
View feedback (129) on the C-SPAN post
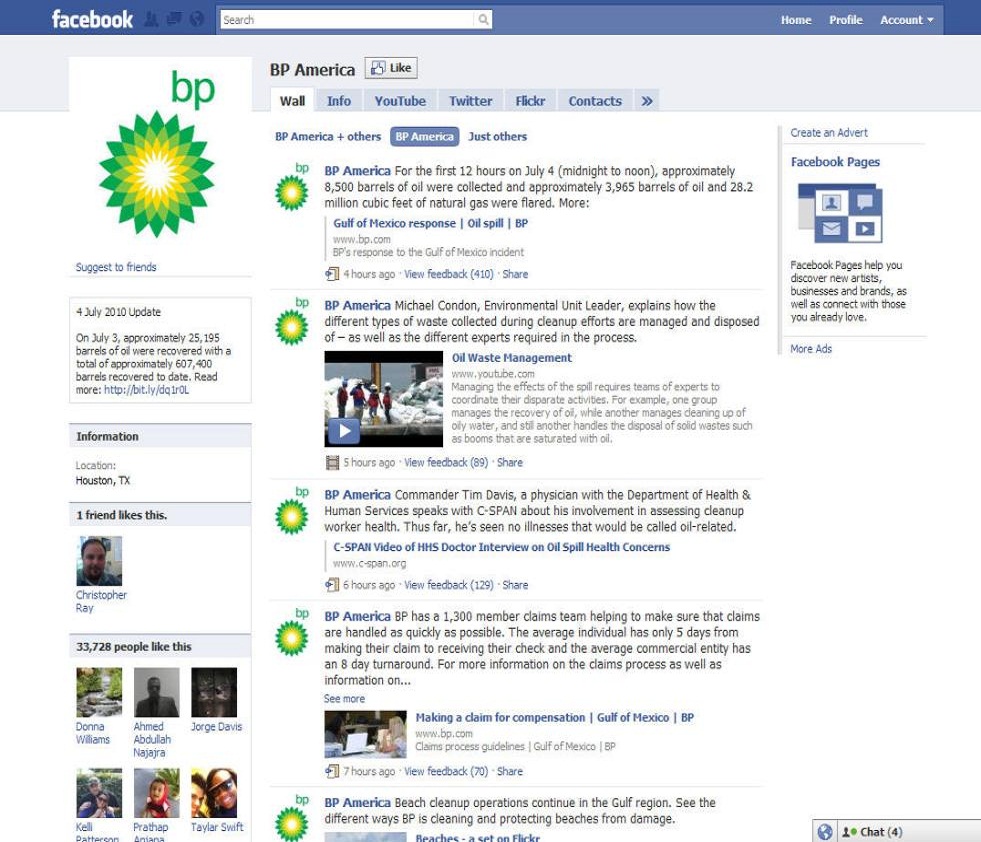[449, 585]
